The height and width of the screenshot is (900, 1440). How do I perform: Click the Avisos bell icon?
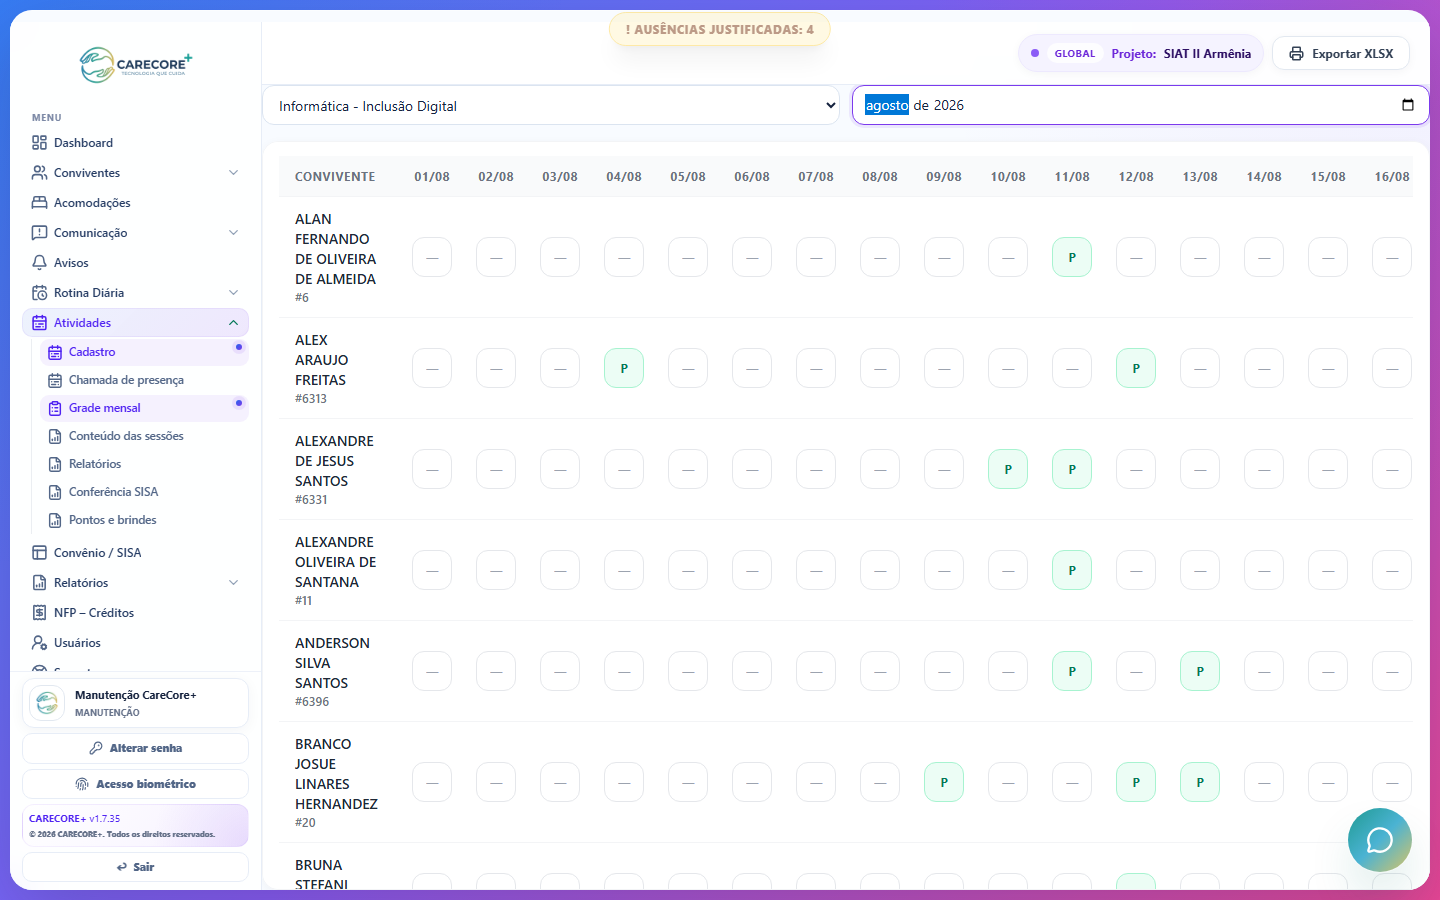pos(39,263)
